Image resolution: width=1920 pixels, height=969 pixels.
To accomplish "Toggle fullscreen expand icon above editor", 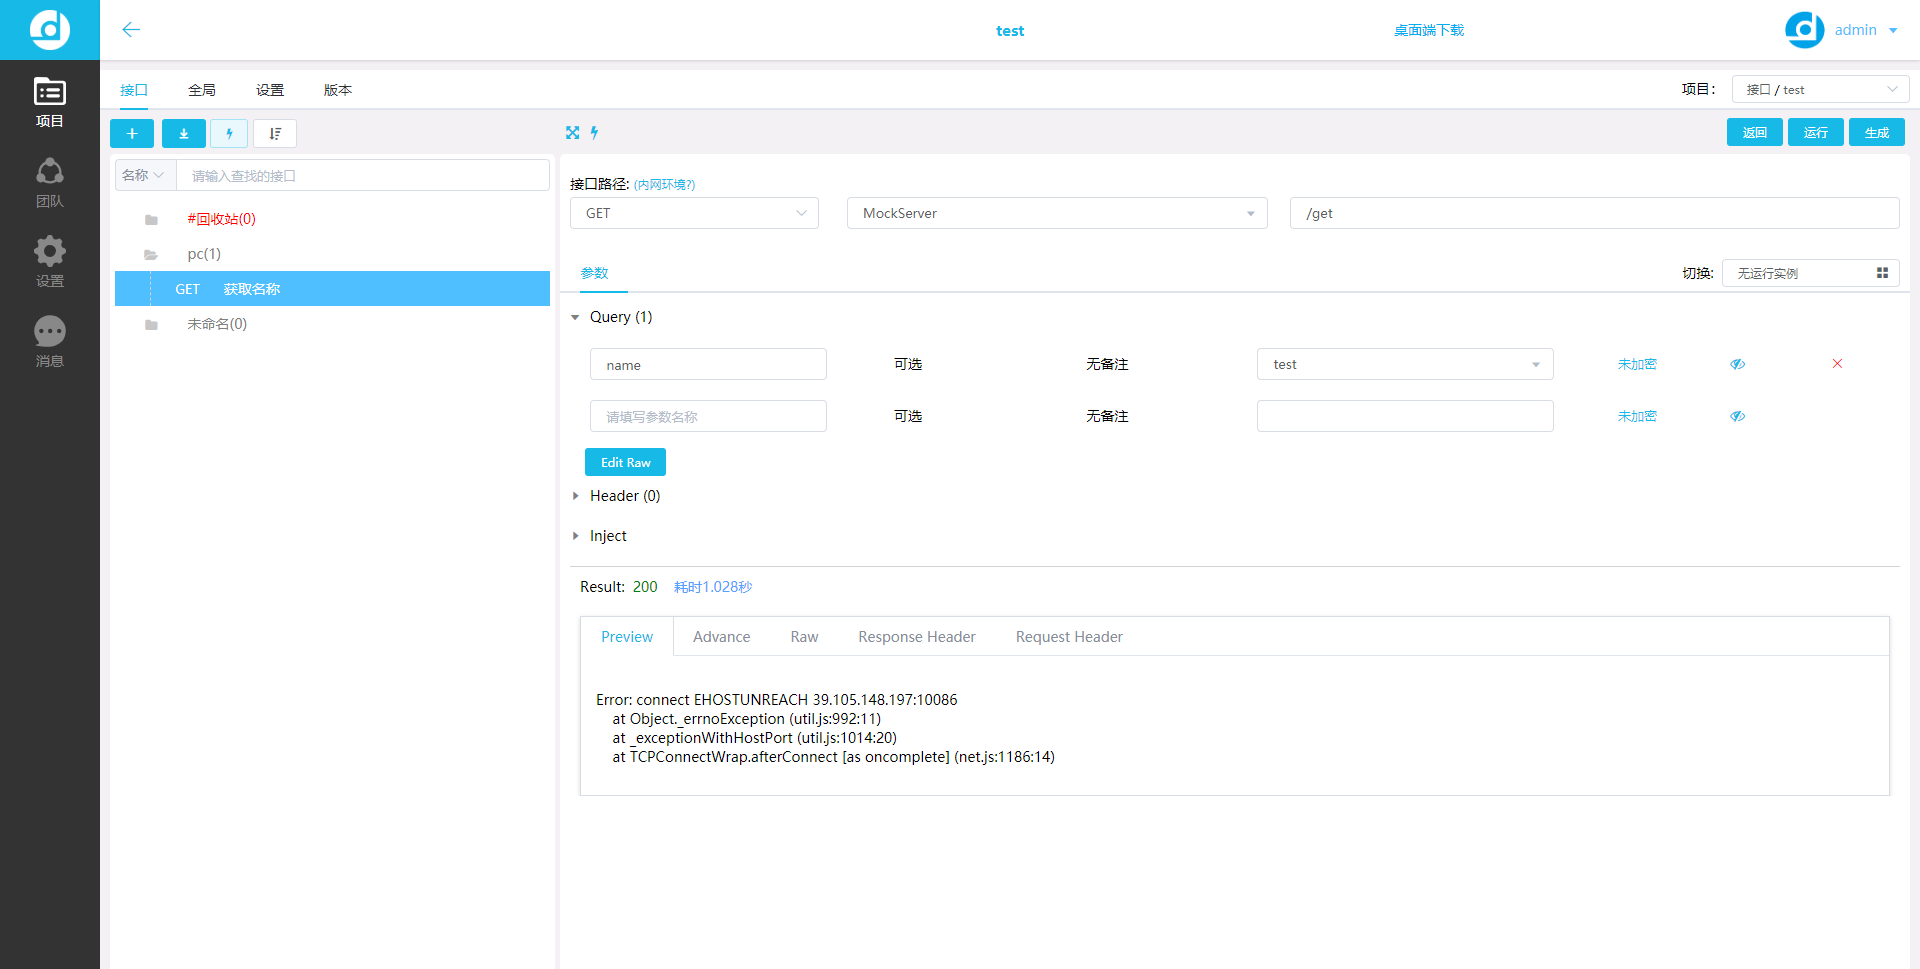I will point(572,132).
